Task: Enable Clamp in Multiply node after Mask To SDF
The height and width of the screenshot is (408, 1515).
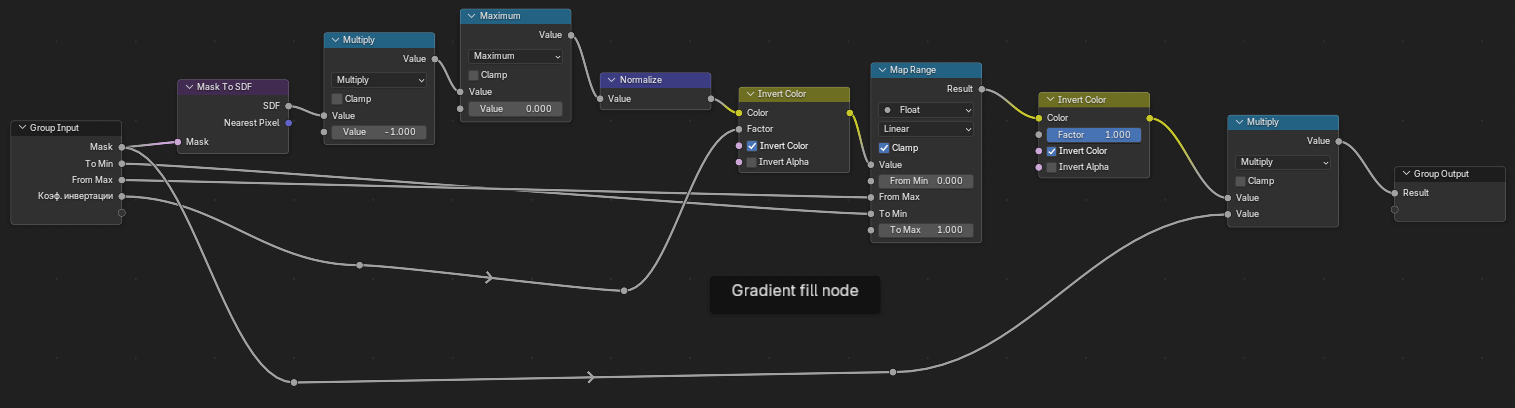Action: point(338,99)
